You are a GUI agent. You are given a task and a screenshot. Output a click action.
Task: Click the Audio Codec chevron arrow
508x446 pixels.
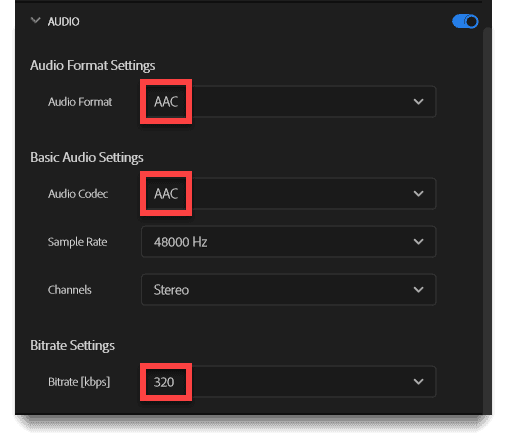pos(418,194)
